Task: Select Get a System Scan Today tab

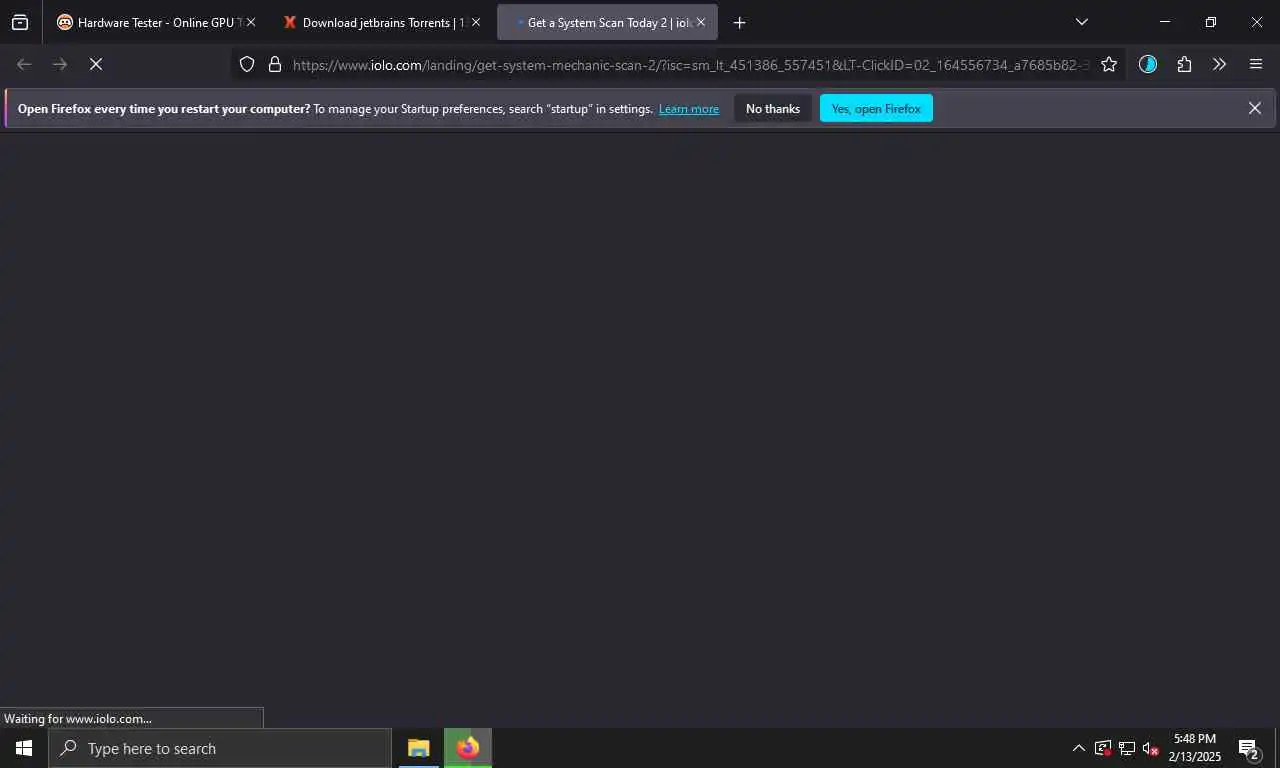Action: click(x=607, y=22)
